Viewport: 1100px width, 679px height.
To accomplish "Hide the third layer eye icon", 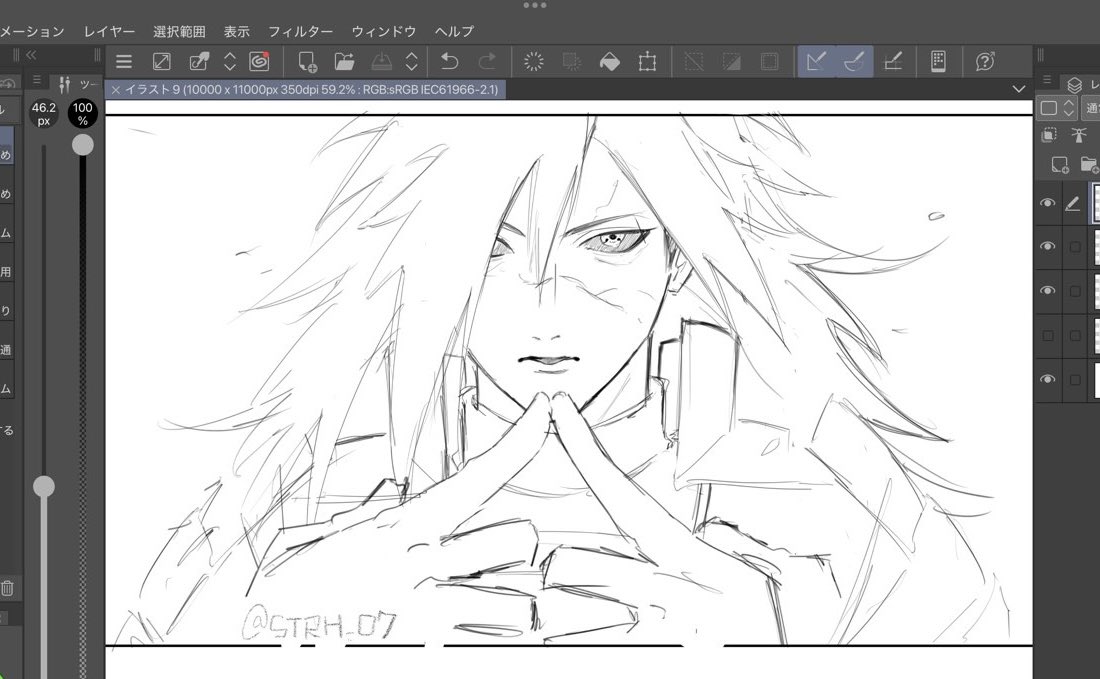I will click(x=1047, y=290).
